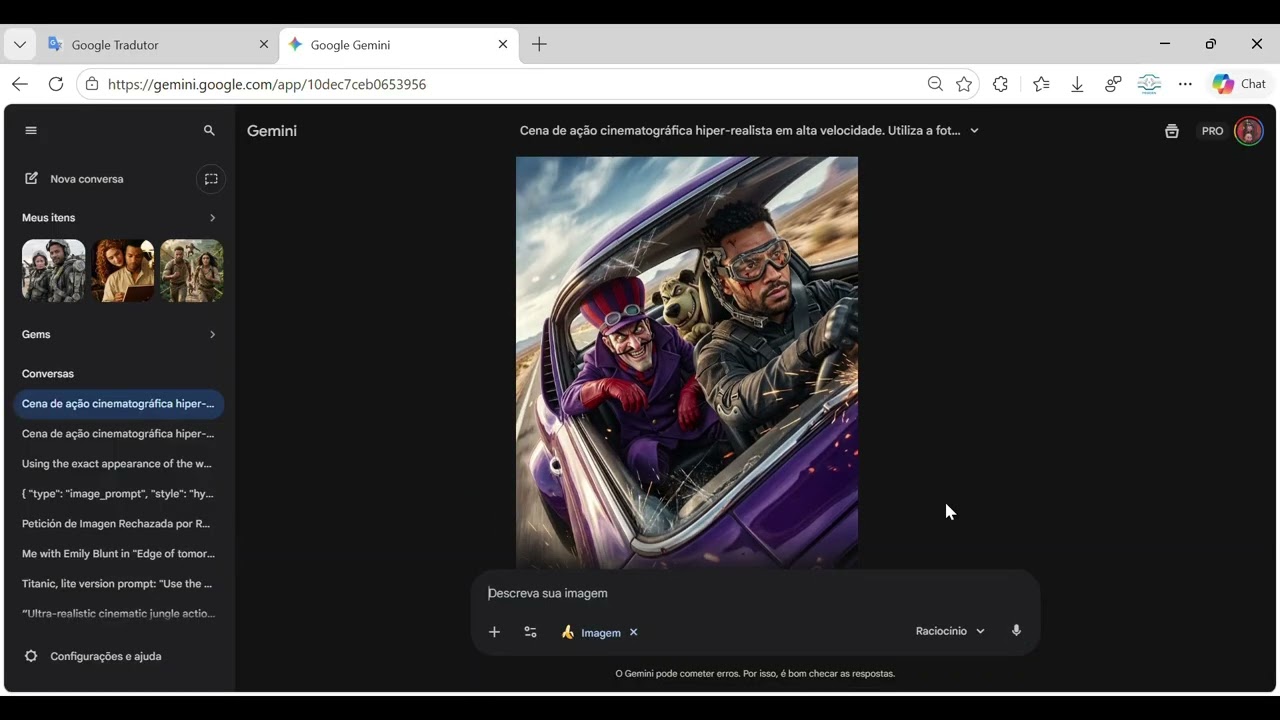Open 'Petición de Imagen Rechazada por R...' conversation
The width and height of the screenshot is (1280, 720).
118,524
